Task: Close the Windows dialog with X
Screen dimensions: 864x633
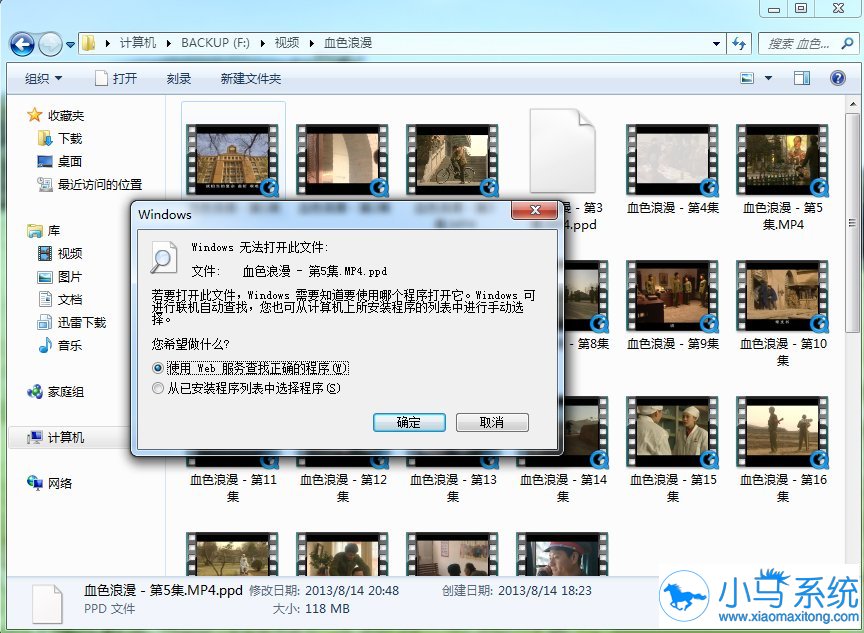Action: (534, 210)
